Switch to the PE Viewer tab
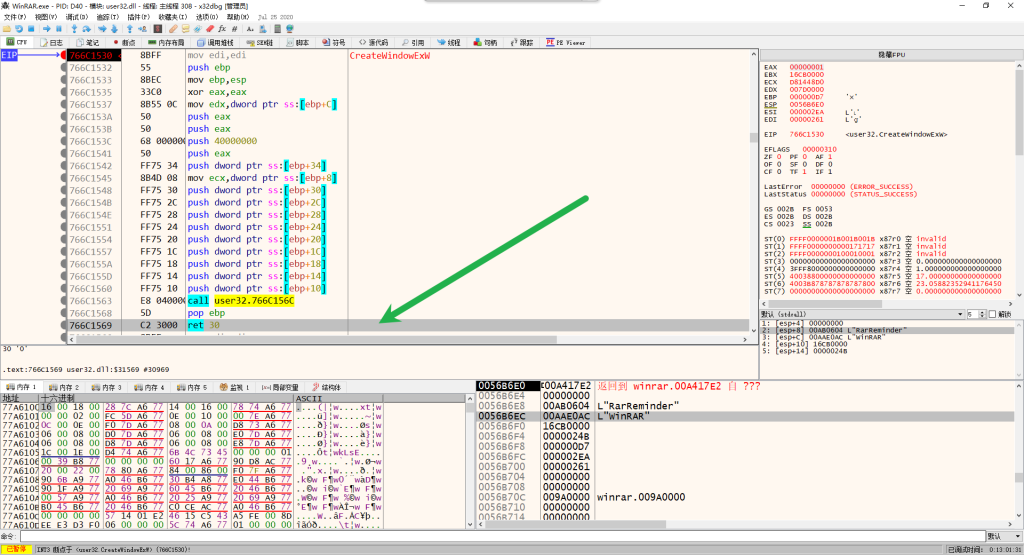 tap(566, 43)
